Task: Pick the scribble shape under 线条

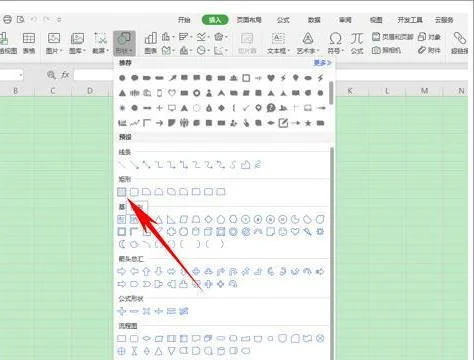Action: [258, 164]
